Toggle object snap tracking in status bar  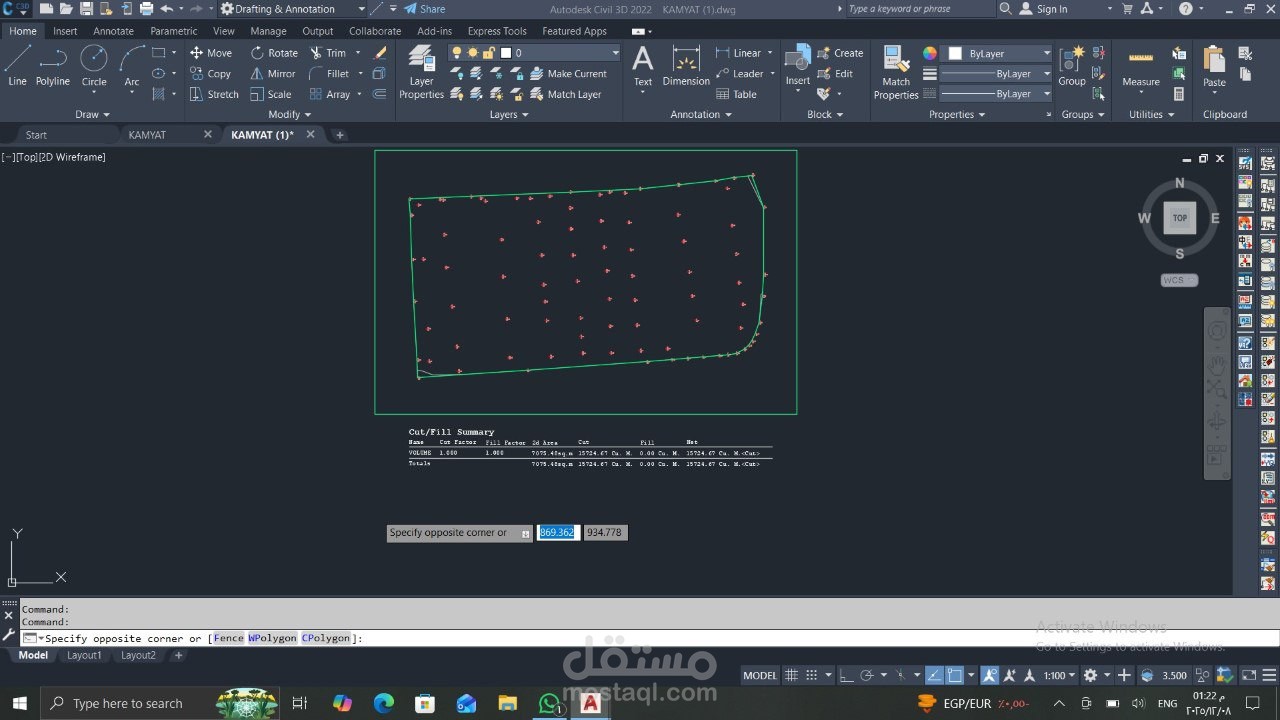933,675
